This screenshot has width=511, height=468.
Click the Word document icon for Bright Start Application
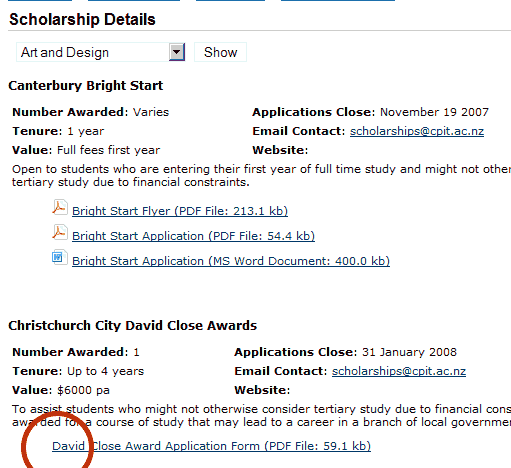click(60, 257)
